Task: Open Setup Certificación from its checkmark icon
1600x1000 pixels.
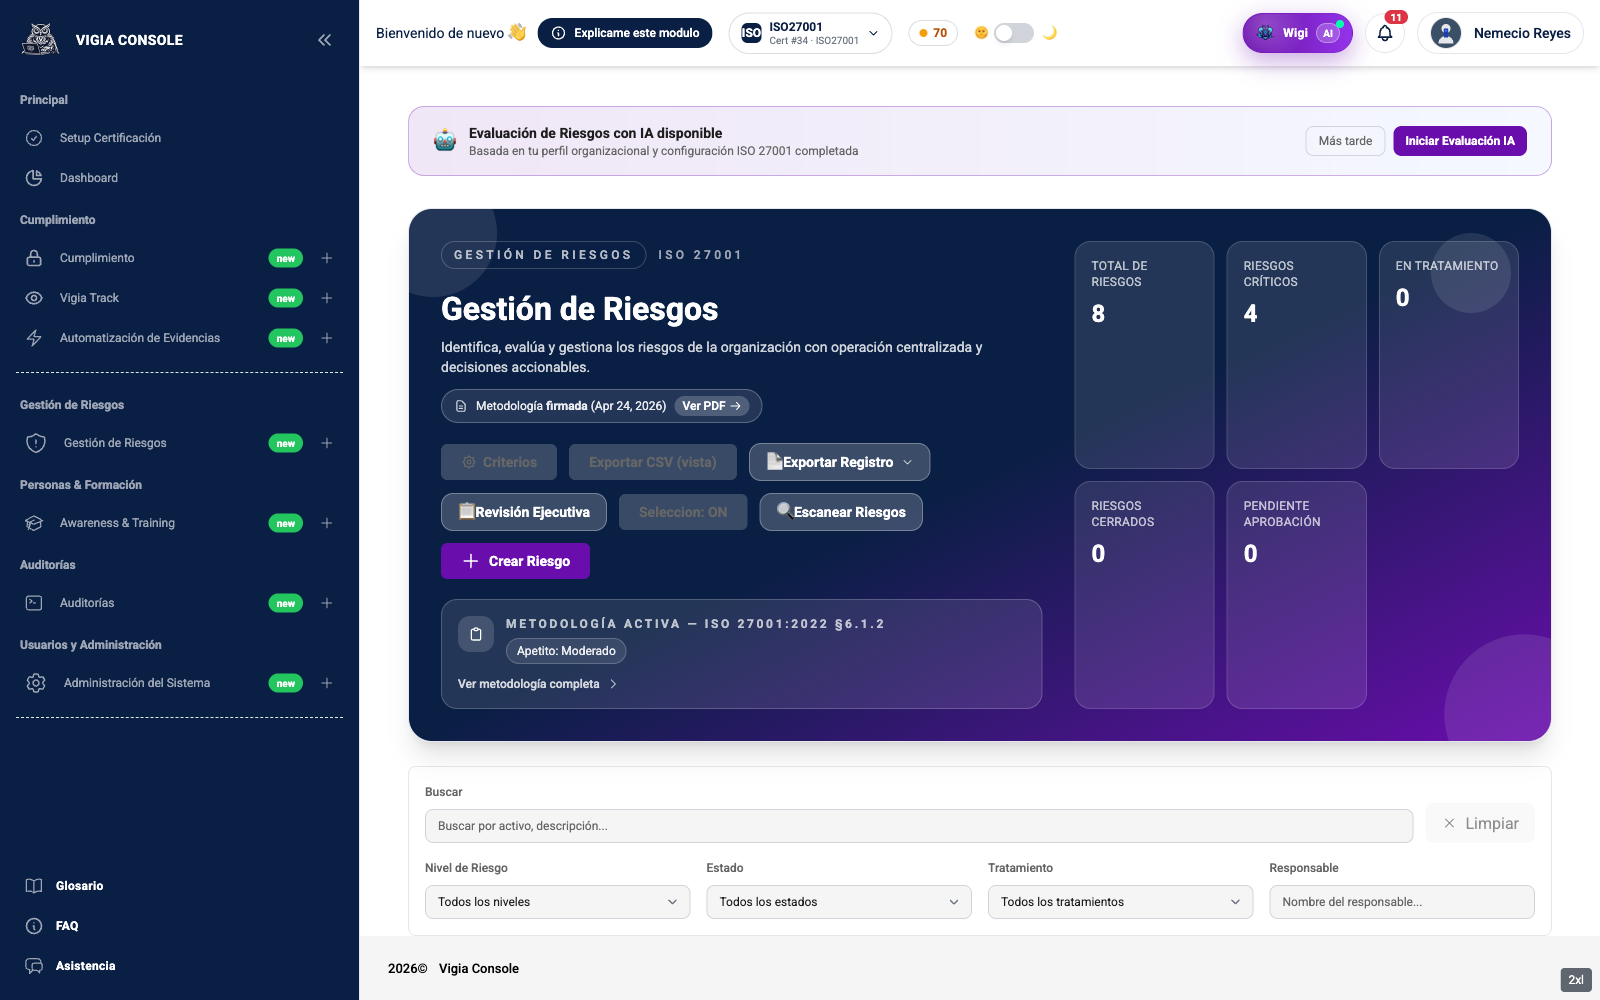Action: click(x=34, y=138)
